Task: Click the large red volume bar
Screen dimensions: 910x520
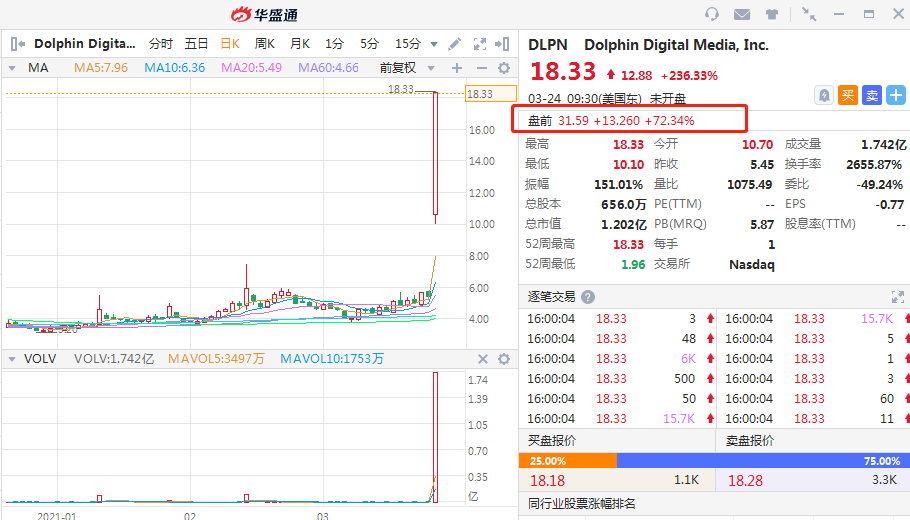Action: point(435,437)
